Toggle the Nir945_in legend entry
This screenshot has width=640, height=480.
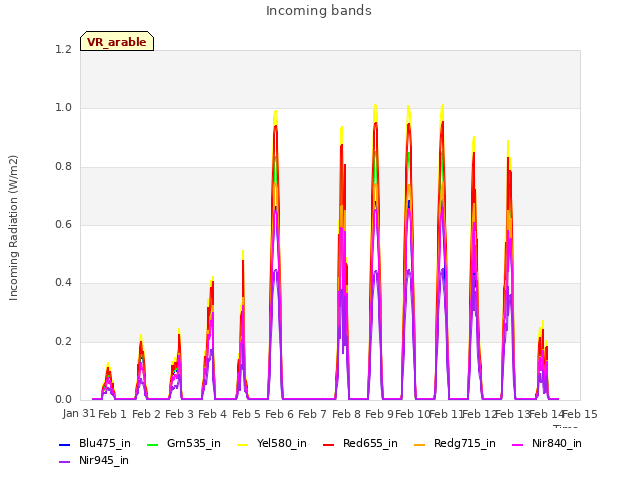(x=94, y=461)
